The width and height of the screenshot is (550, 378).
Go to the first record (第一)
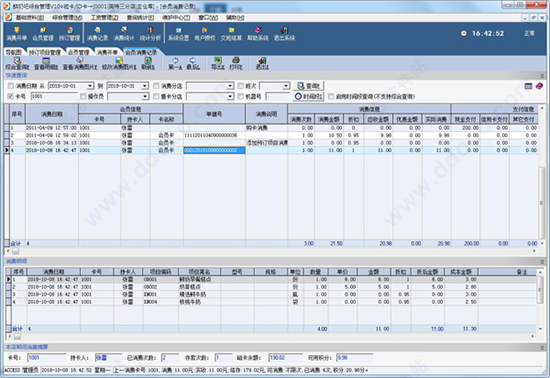point(175,63)
